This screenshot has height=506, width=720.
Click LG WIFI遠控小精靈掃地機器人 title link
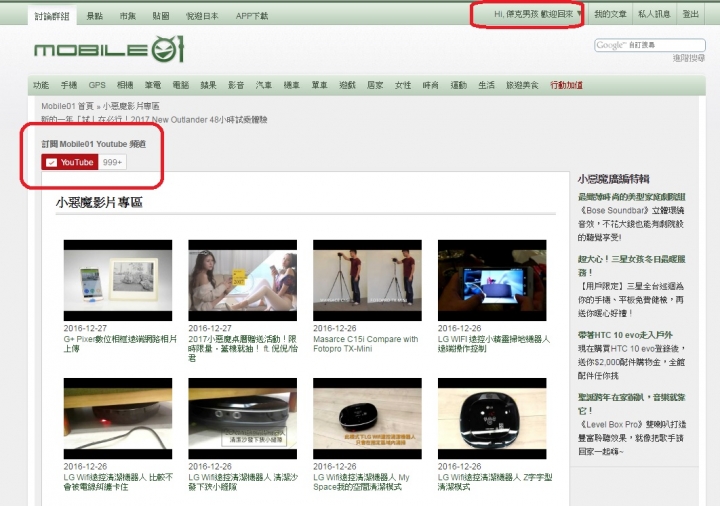494,343
